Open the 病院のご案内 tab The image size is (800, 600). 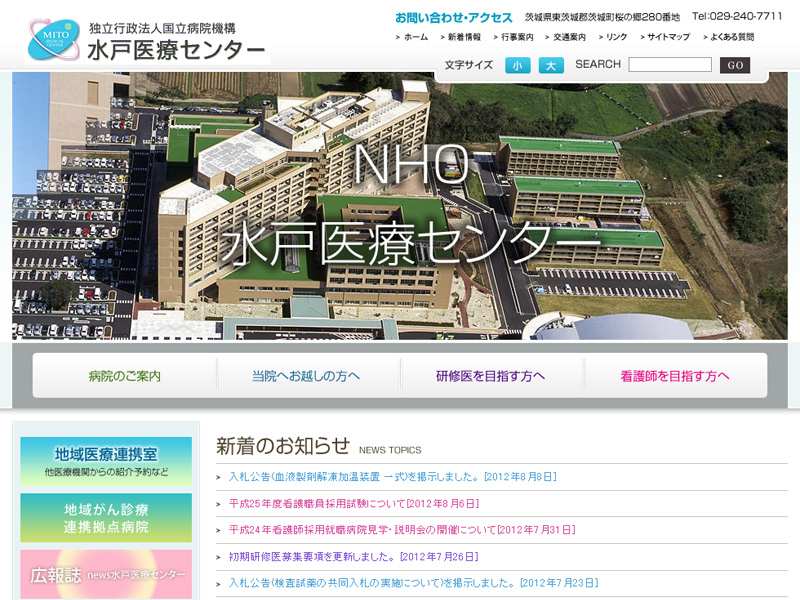pos(125,376)
